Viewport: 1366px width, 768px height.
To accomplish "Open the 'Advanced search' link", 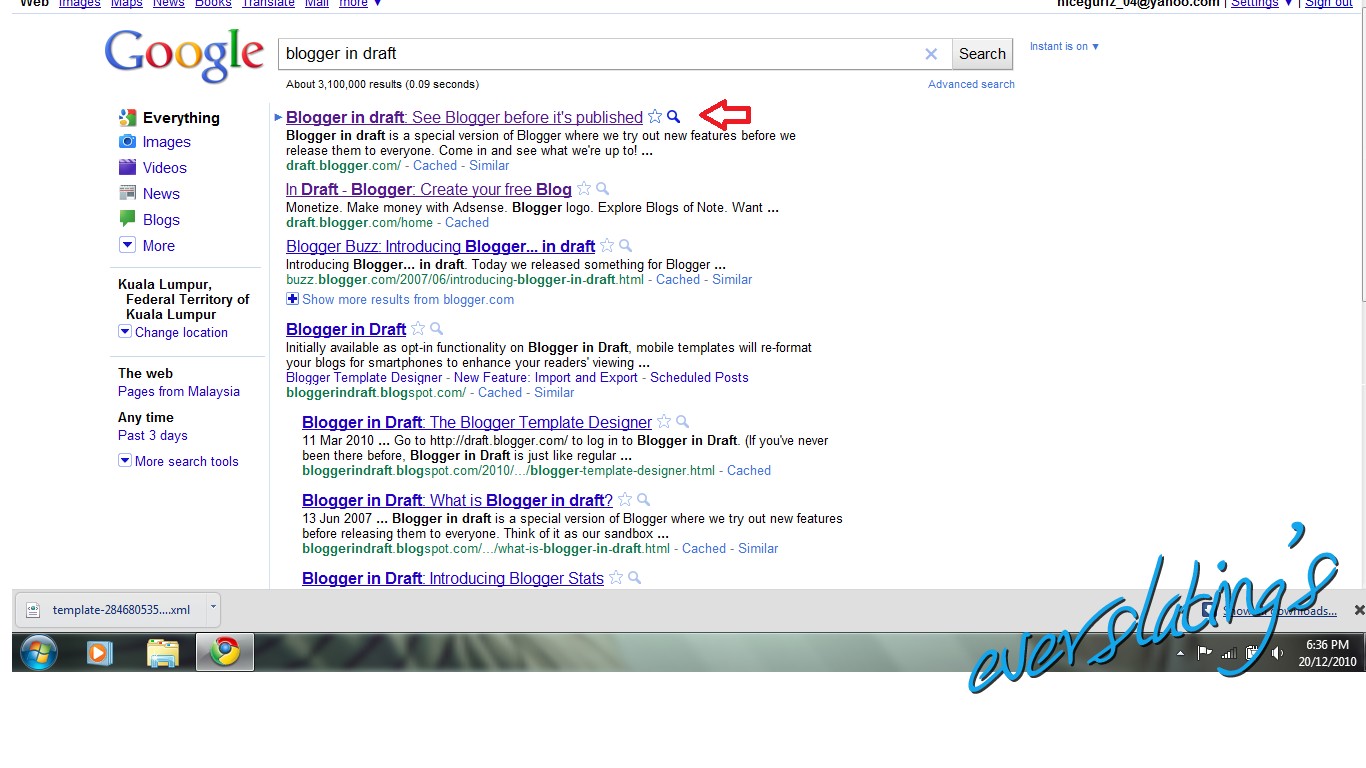I will pos(971,84).
